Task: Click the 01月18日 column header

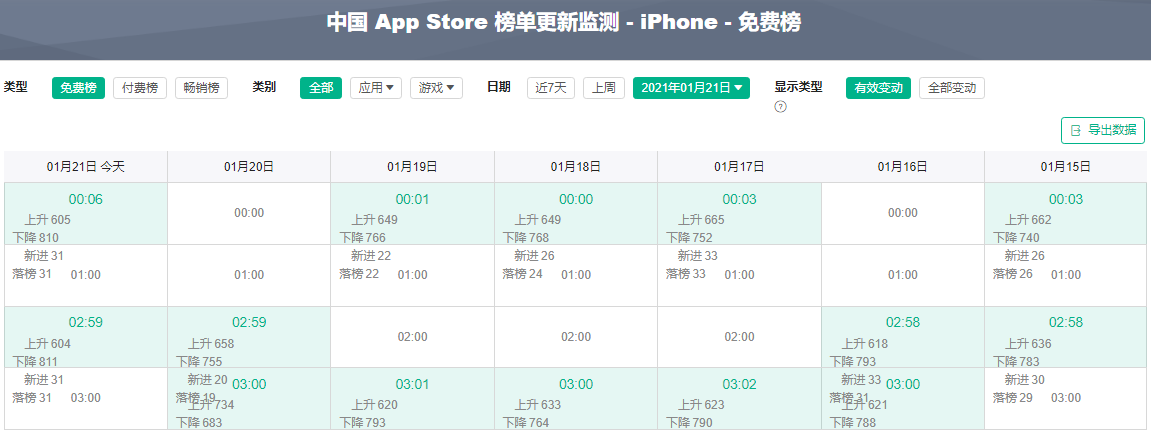Action: pos(576,167)
